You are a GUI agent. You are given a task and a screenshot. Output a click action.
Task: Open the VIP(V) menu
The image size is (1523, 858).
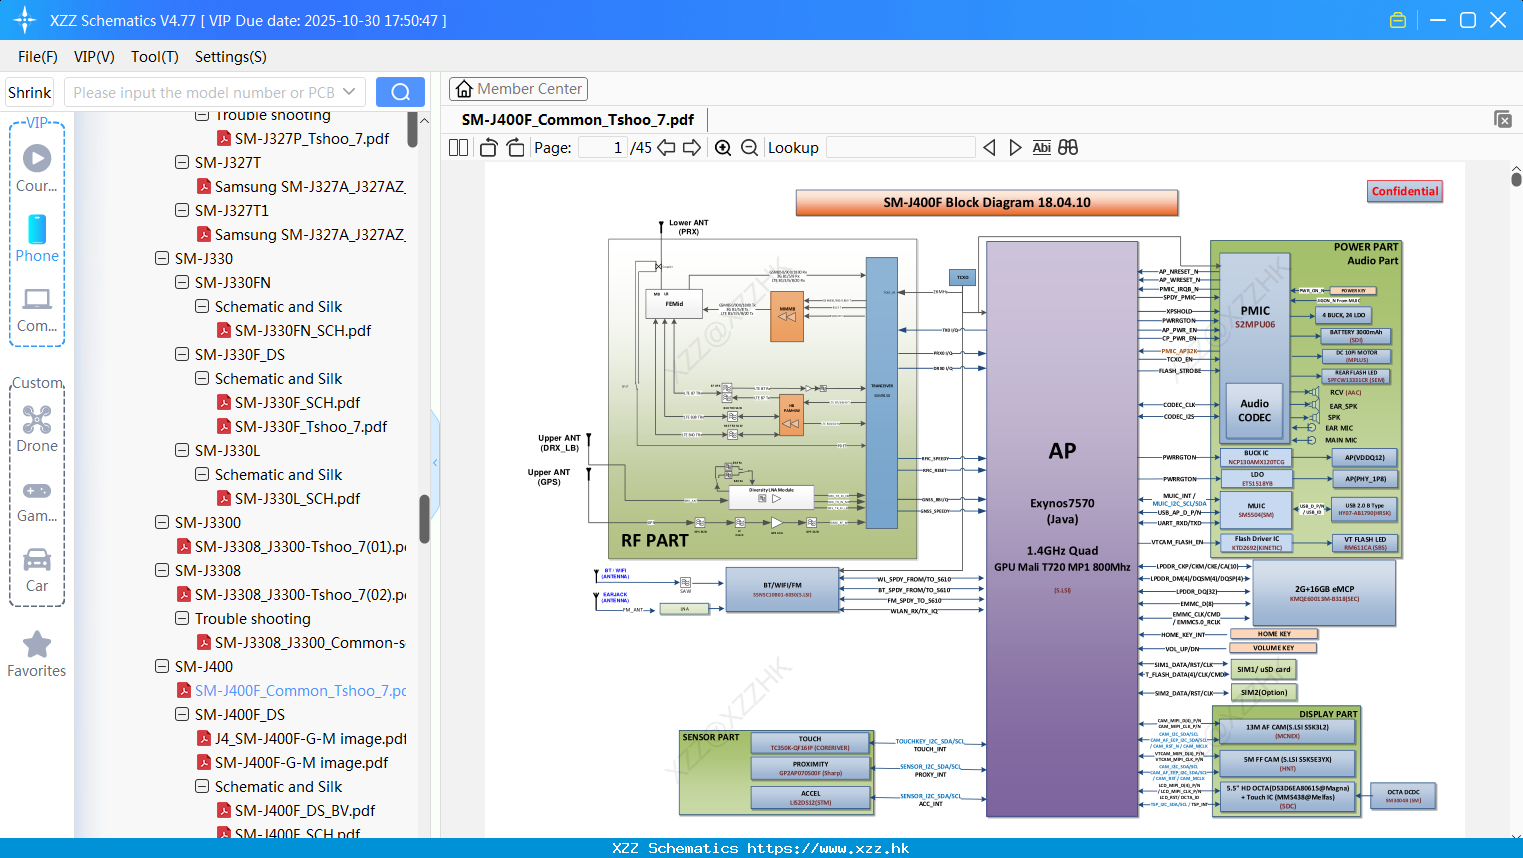tap(94, 57)
